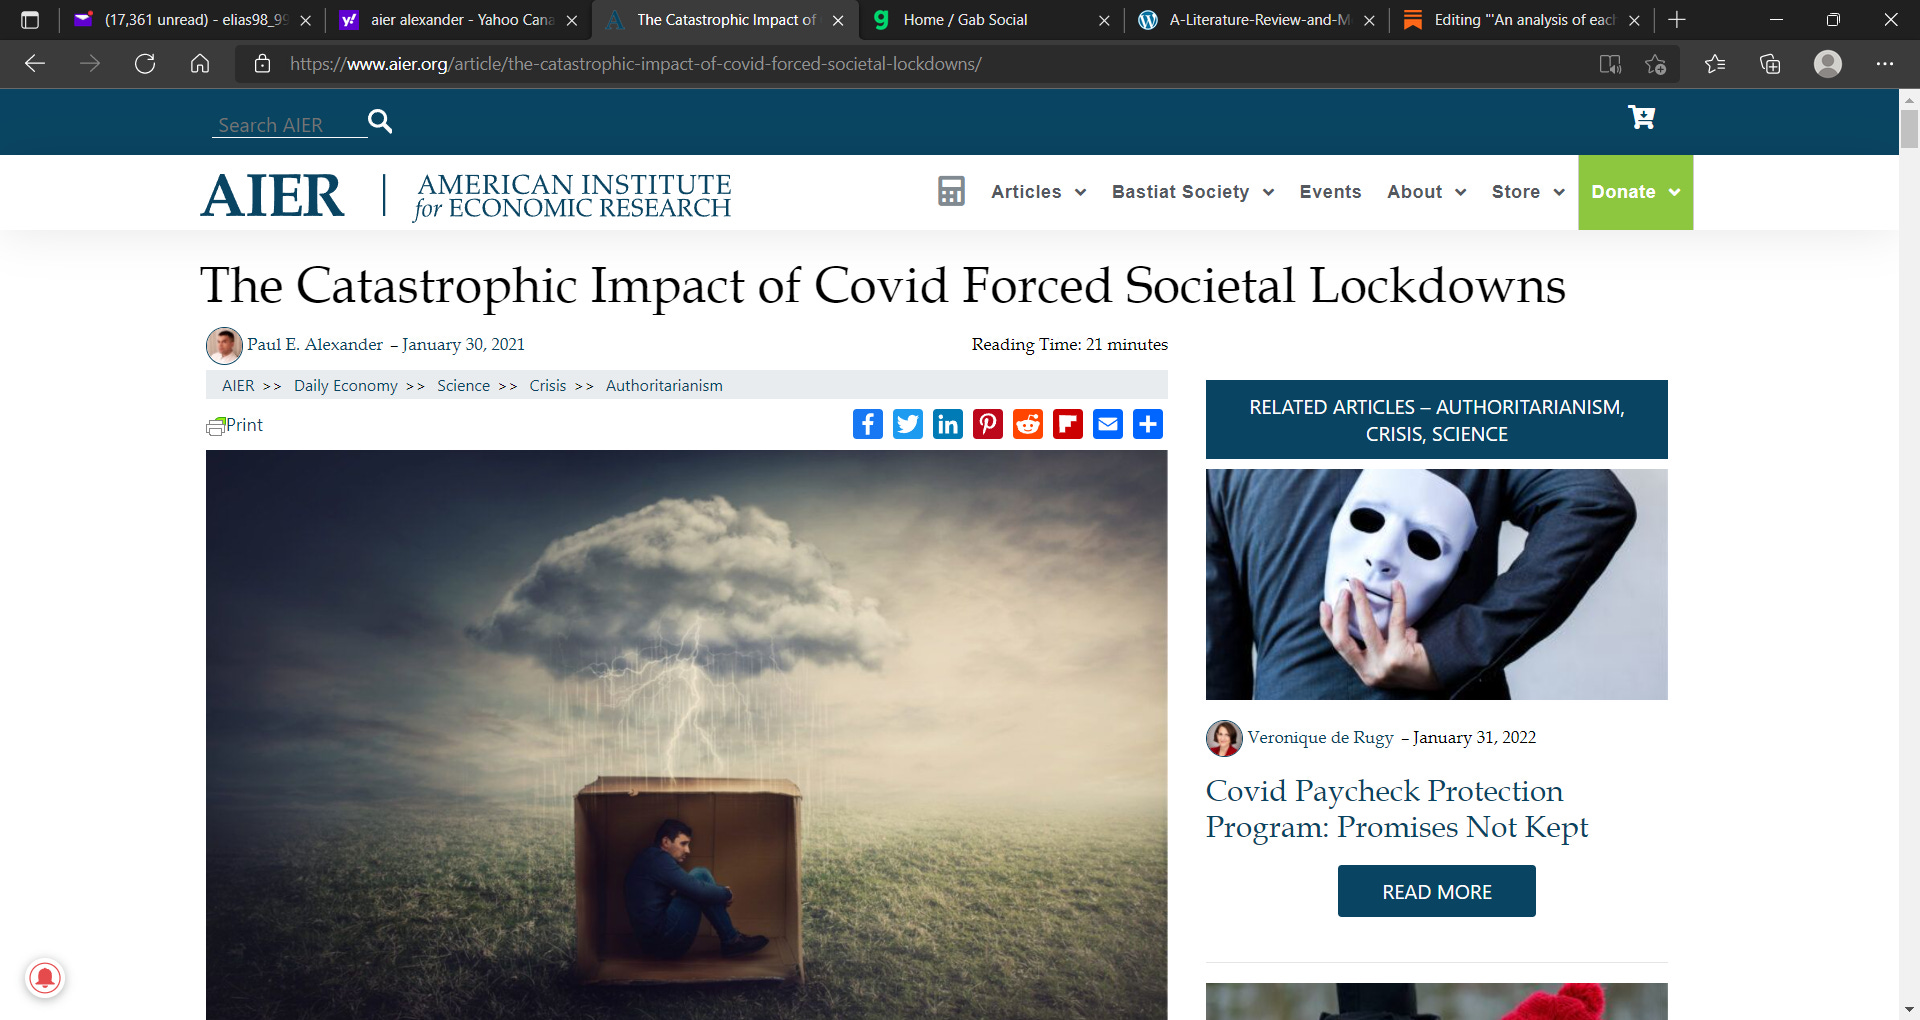Click the Search AIER input field
Viewport: 1920px width, 1020px height.
pos(288,125)
